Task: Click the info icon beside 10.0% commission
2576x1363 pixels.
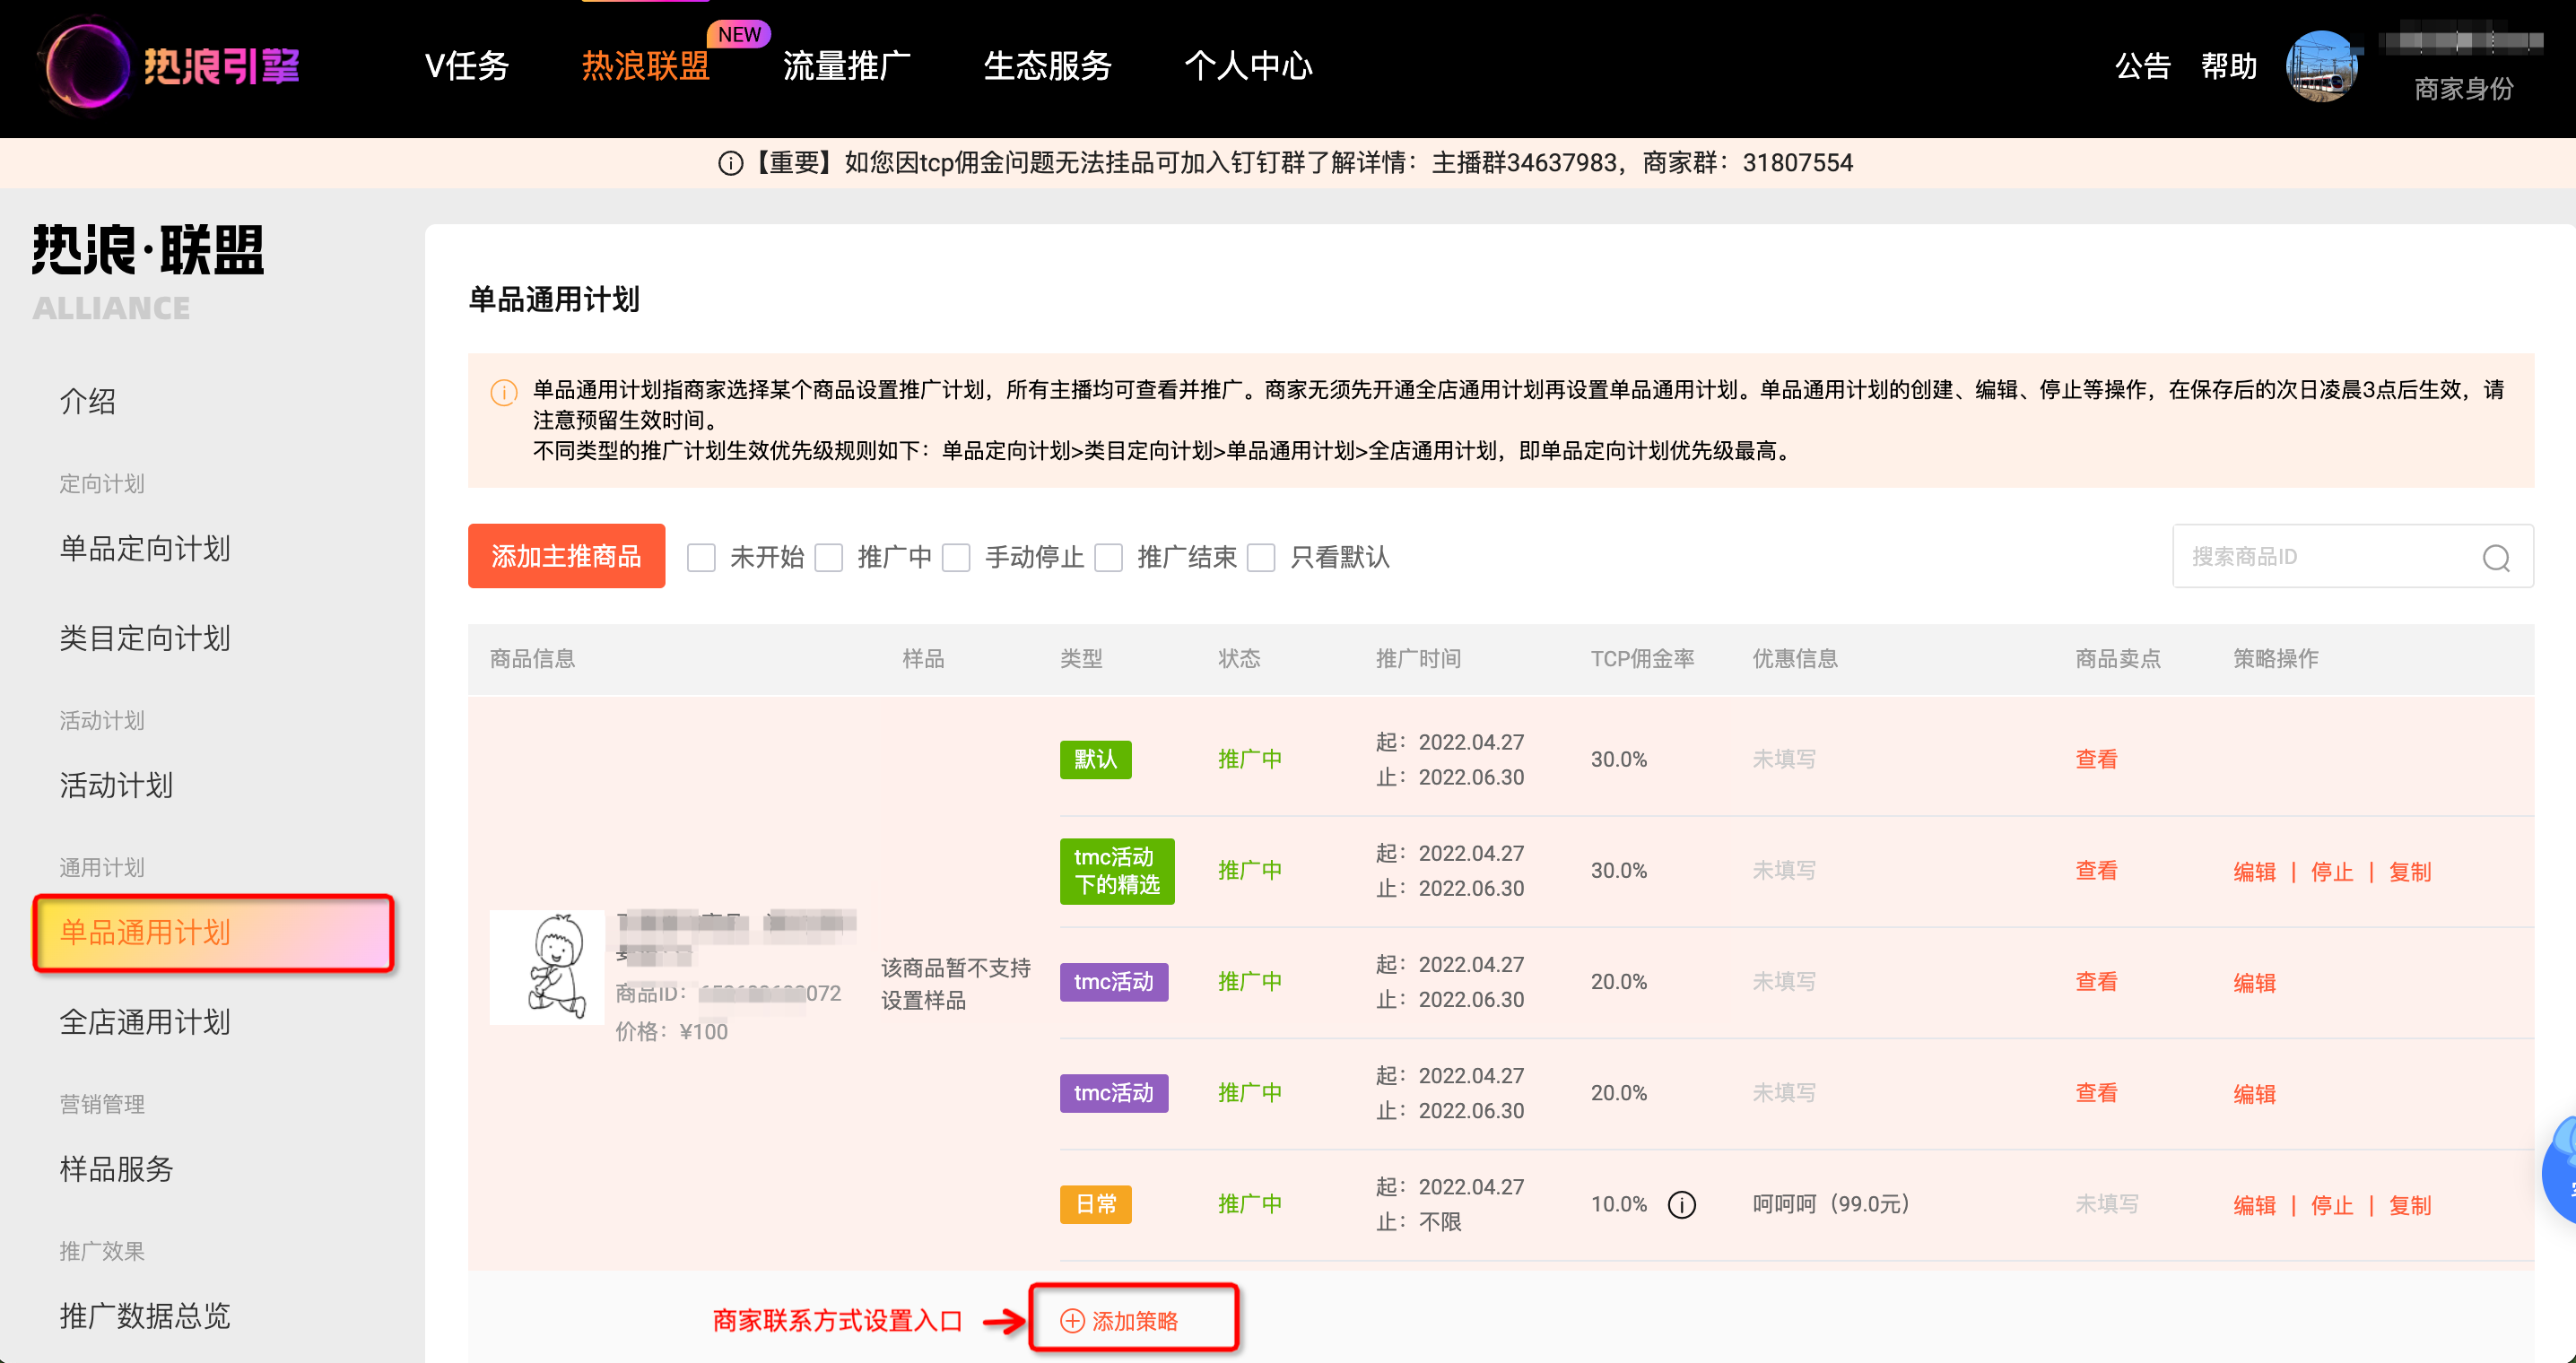Action: (1682, 1204)
